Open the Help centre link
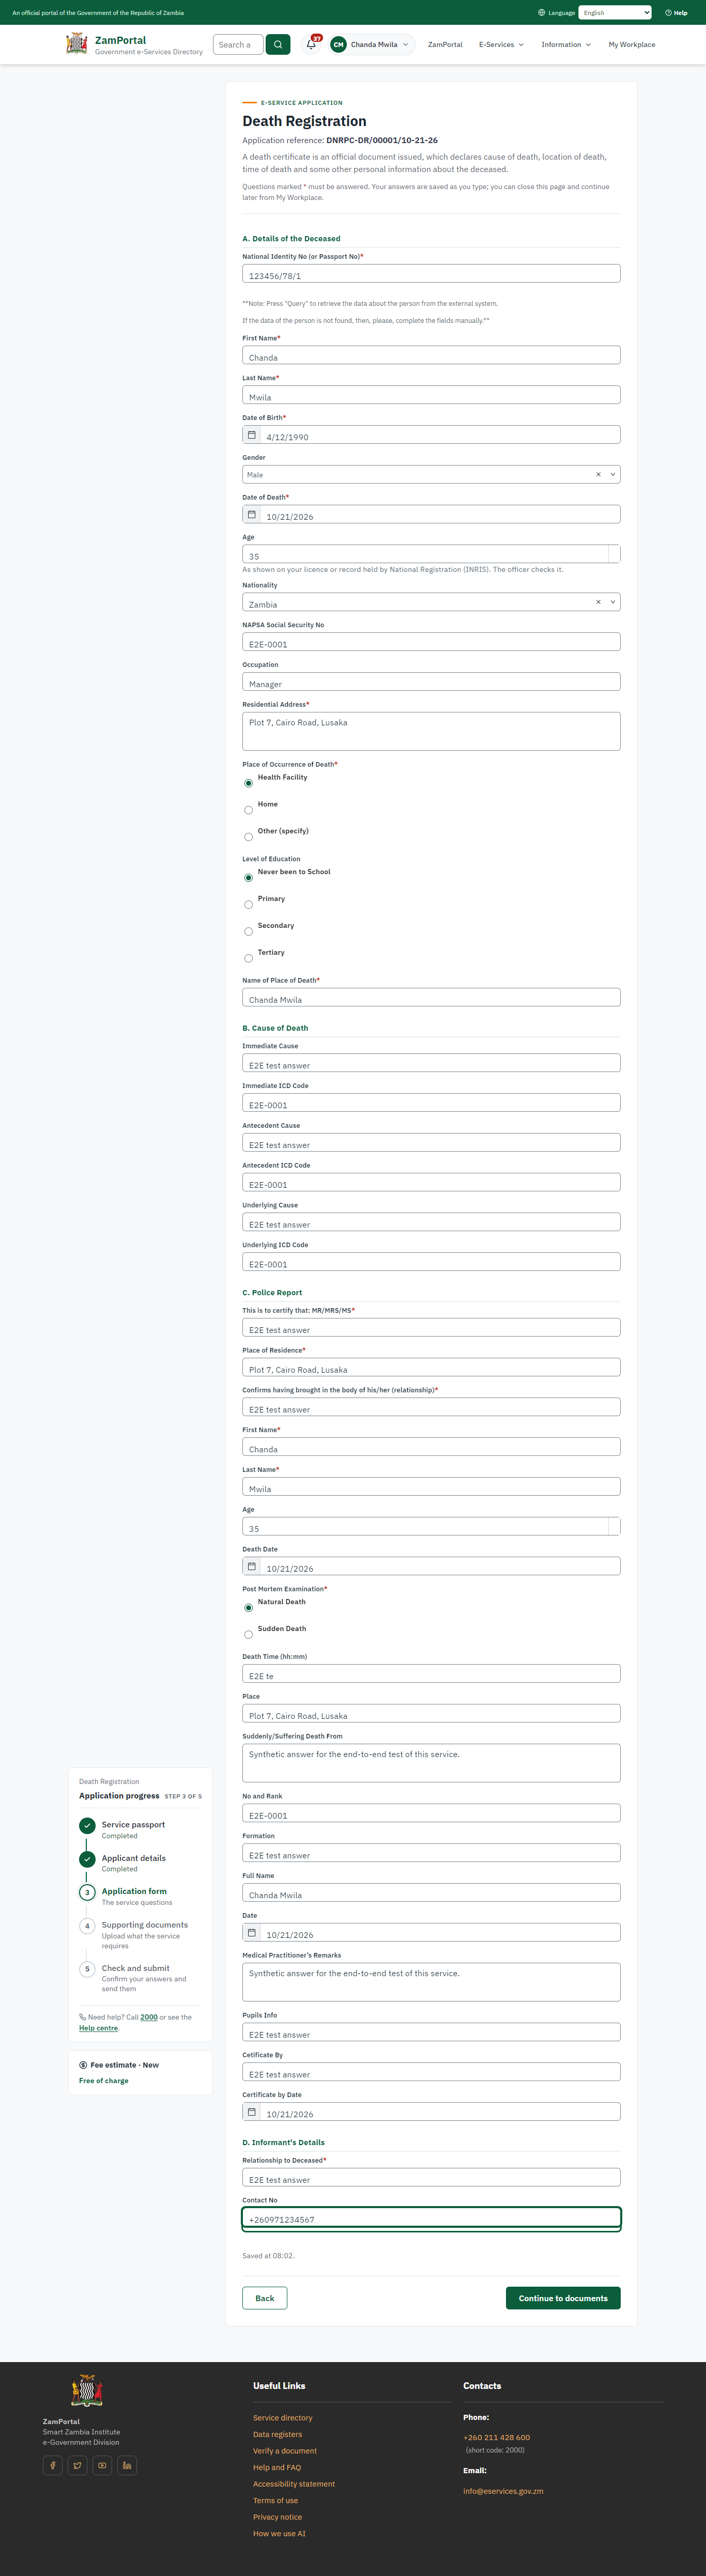The image size is (706, 2576). [x=98, y=2028]
